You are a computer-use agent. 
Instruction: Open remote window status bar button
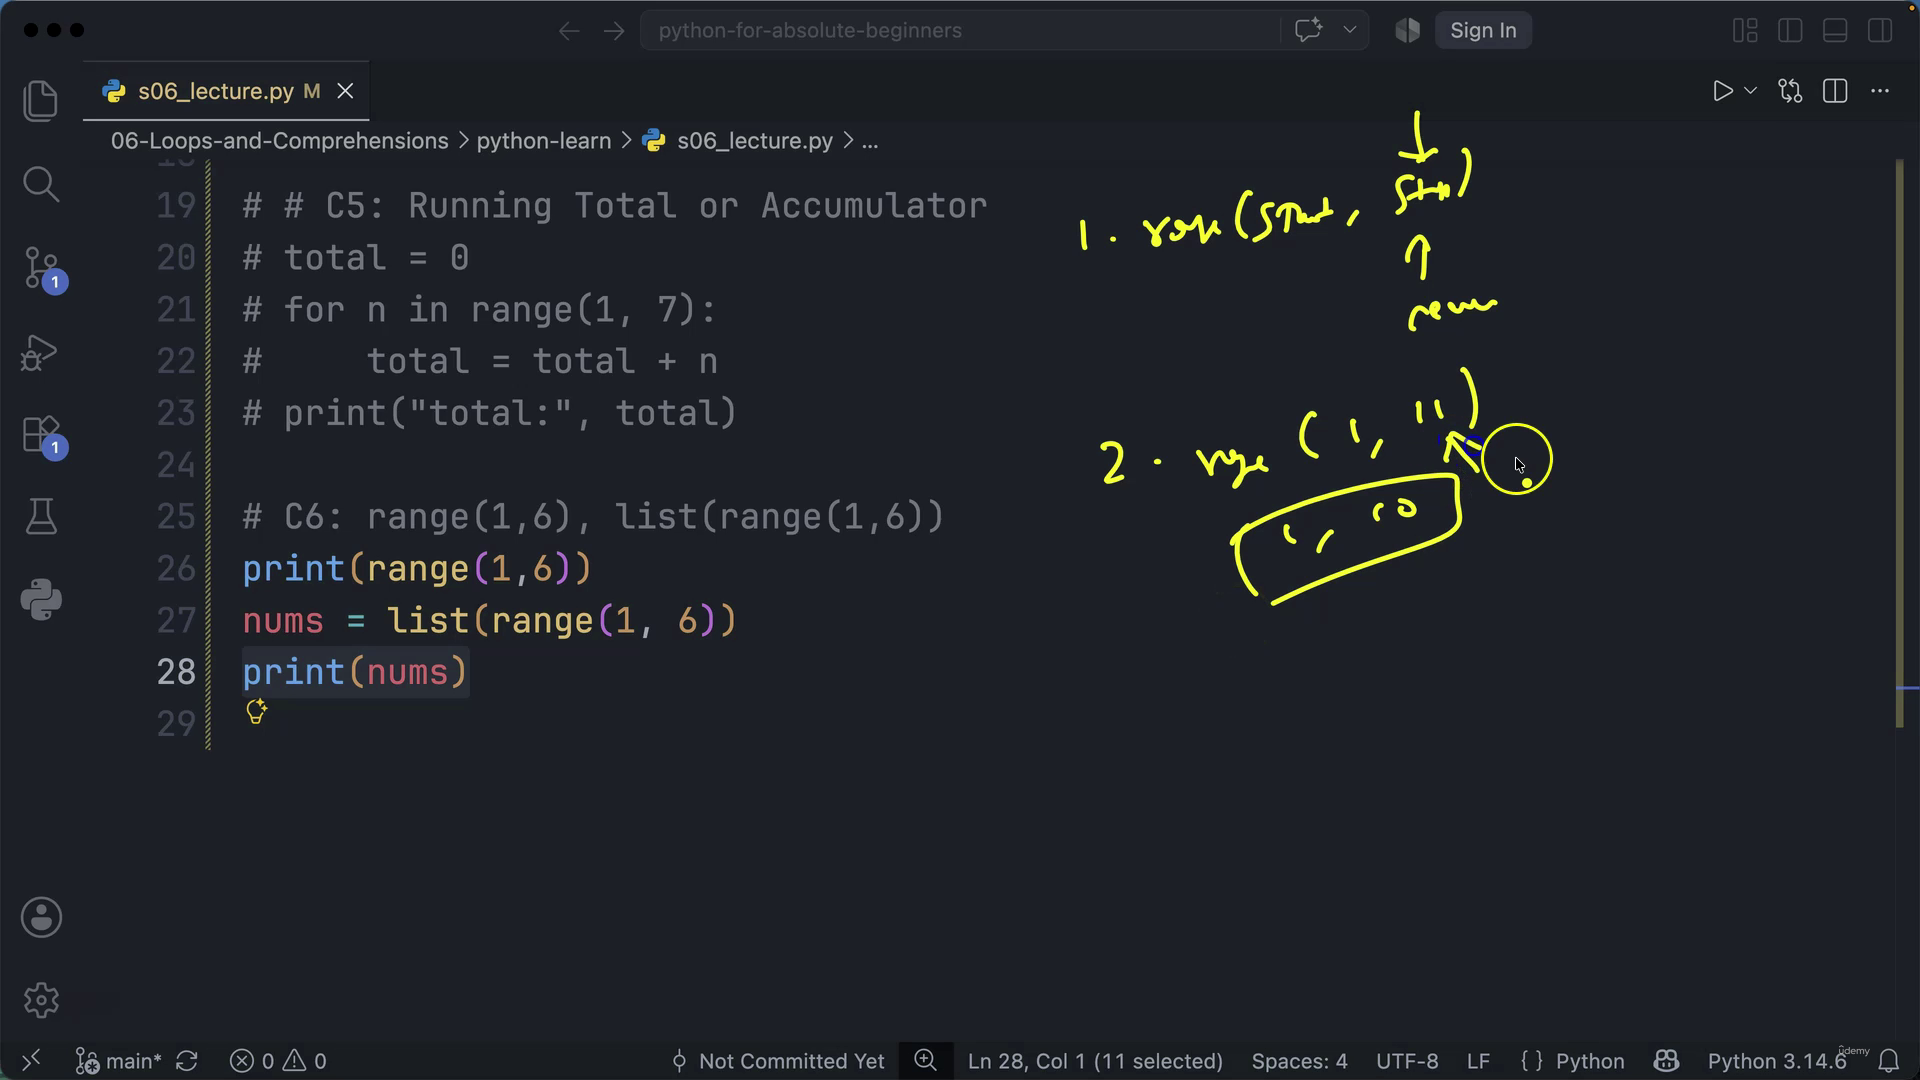[x=31, y=1060]
